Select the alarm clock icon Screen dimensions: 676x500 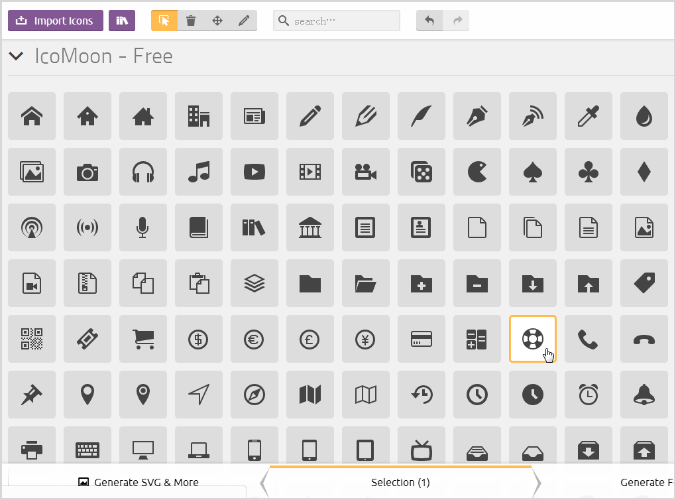588,394
